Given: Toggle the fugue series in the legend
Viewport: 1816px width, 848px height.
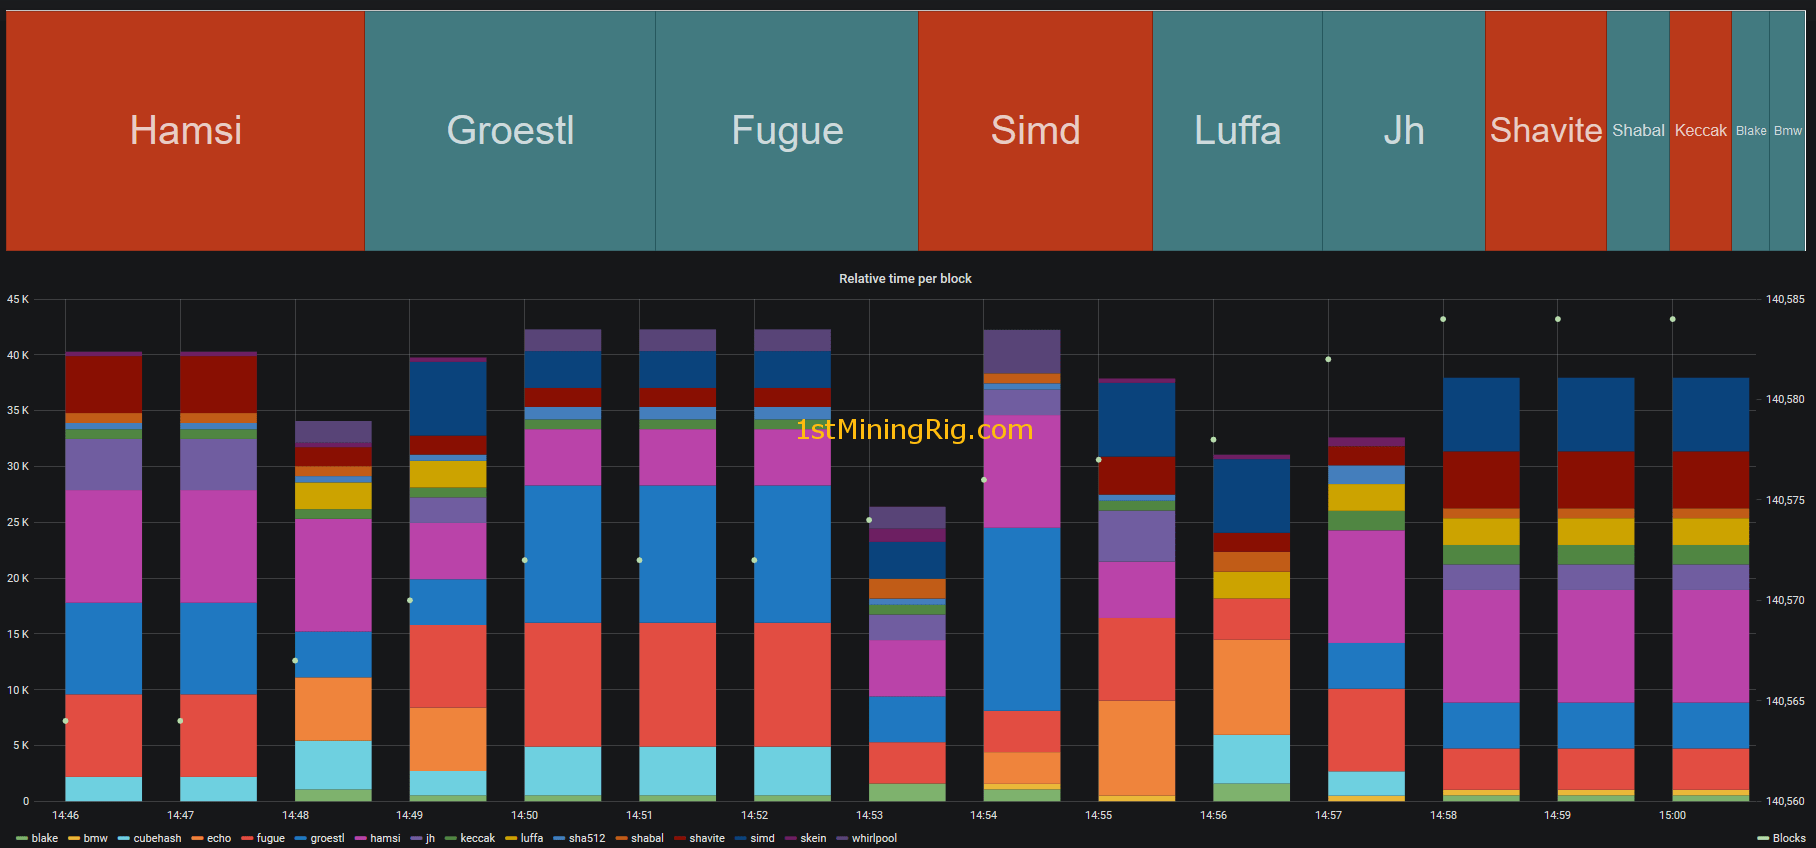Looking at the screenshot, I should click(264, 838).
